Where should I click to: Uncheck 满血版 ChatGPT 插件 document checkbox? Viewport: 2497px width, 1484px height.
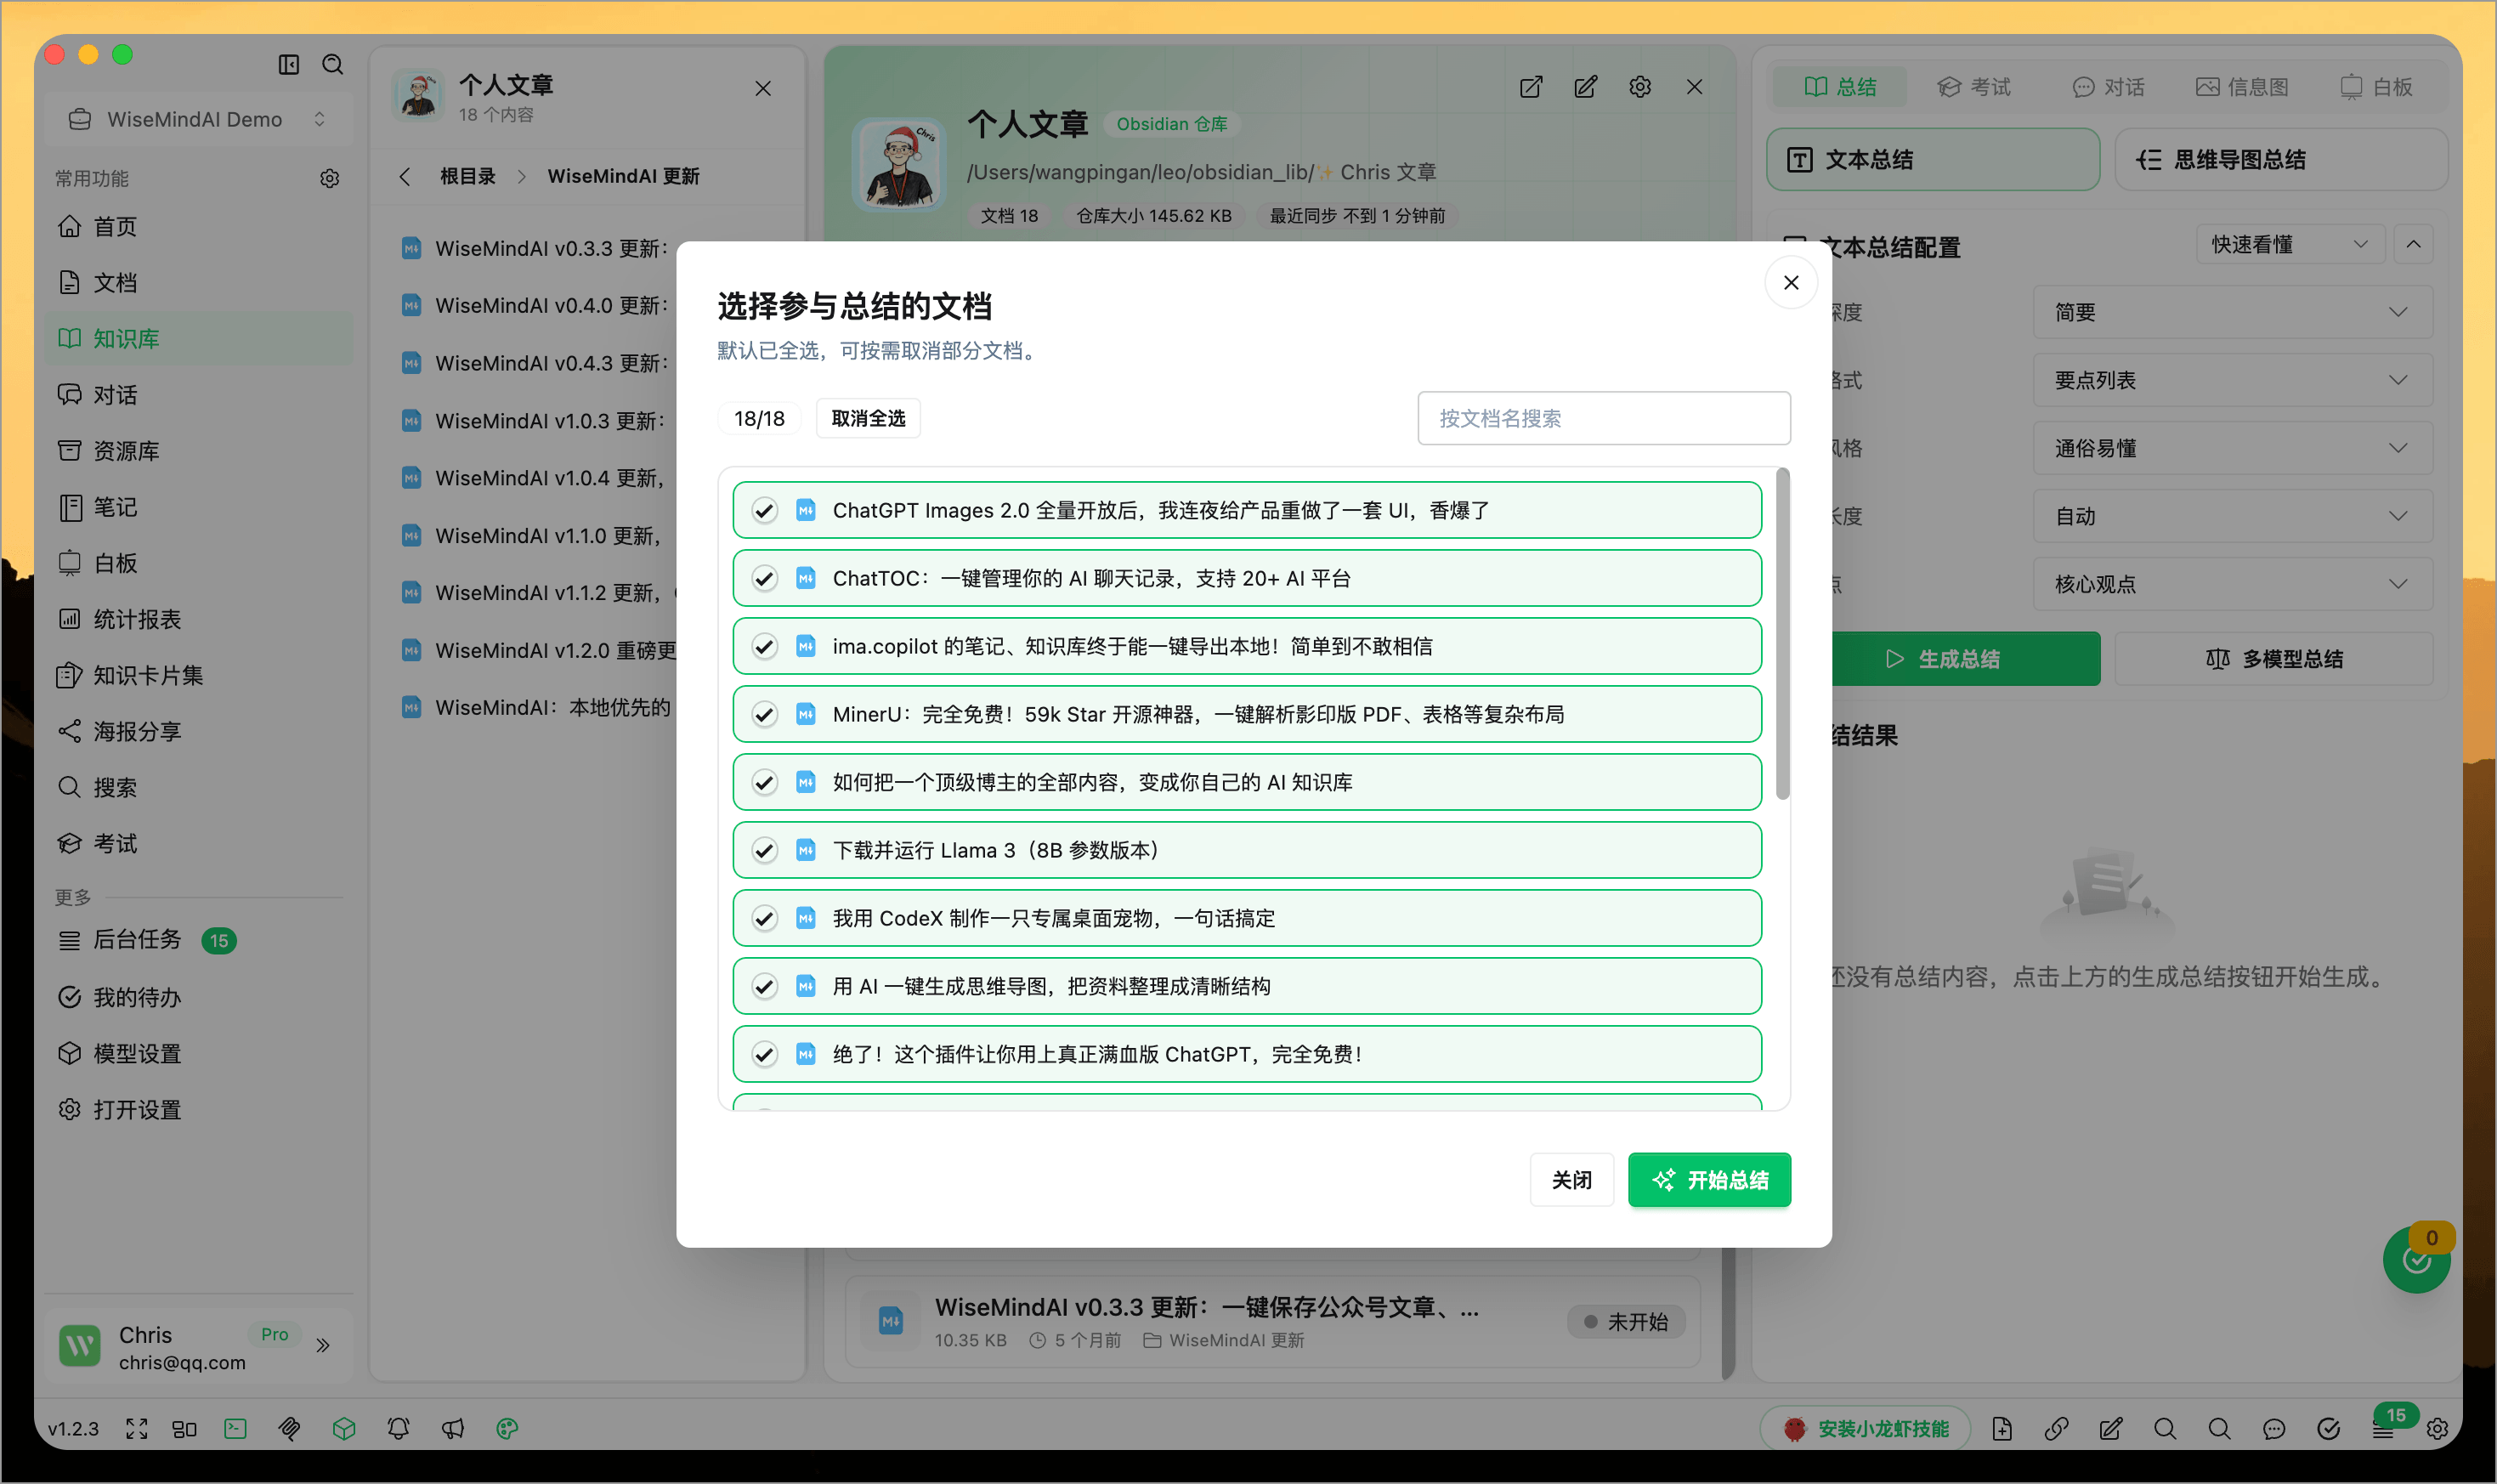click(765, 1054)
